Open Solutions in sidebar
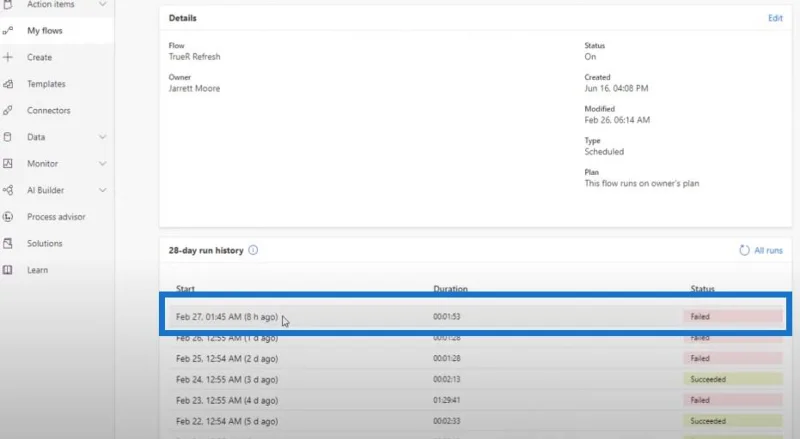The height and width of the screenshot is (439, 800). [44, 243]
